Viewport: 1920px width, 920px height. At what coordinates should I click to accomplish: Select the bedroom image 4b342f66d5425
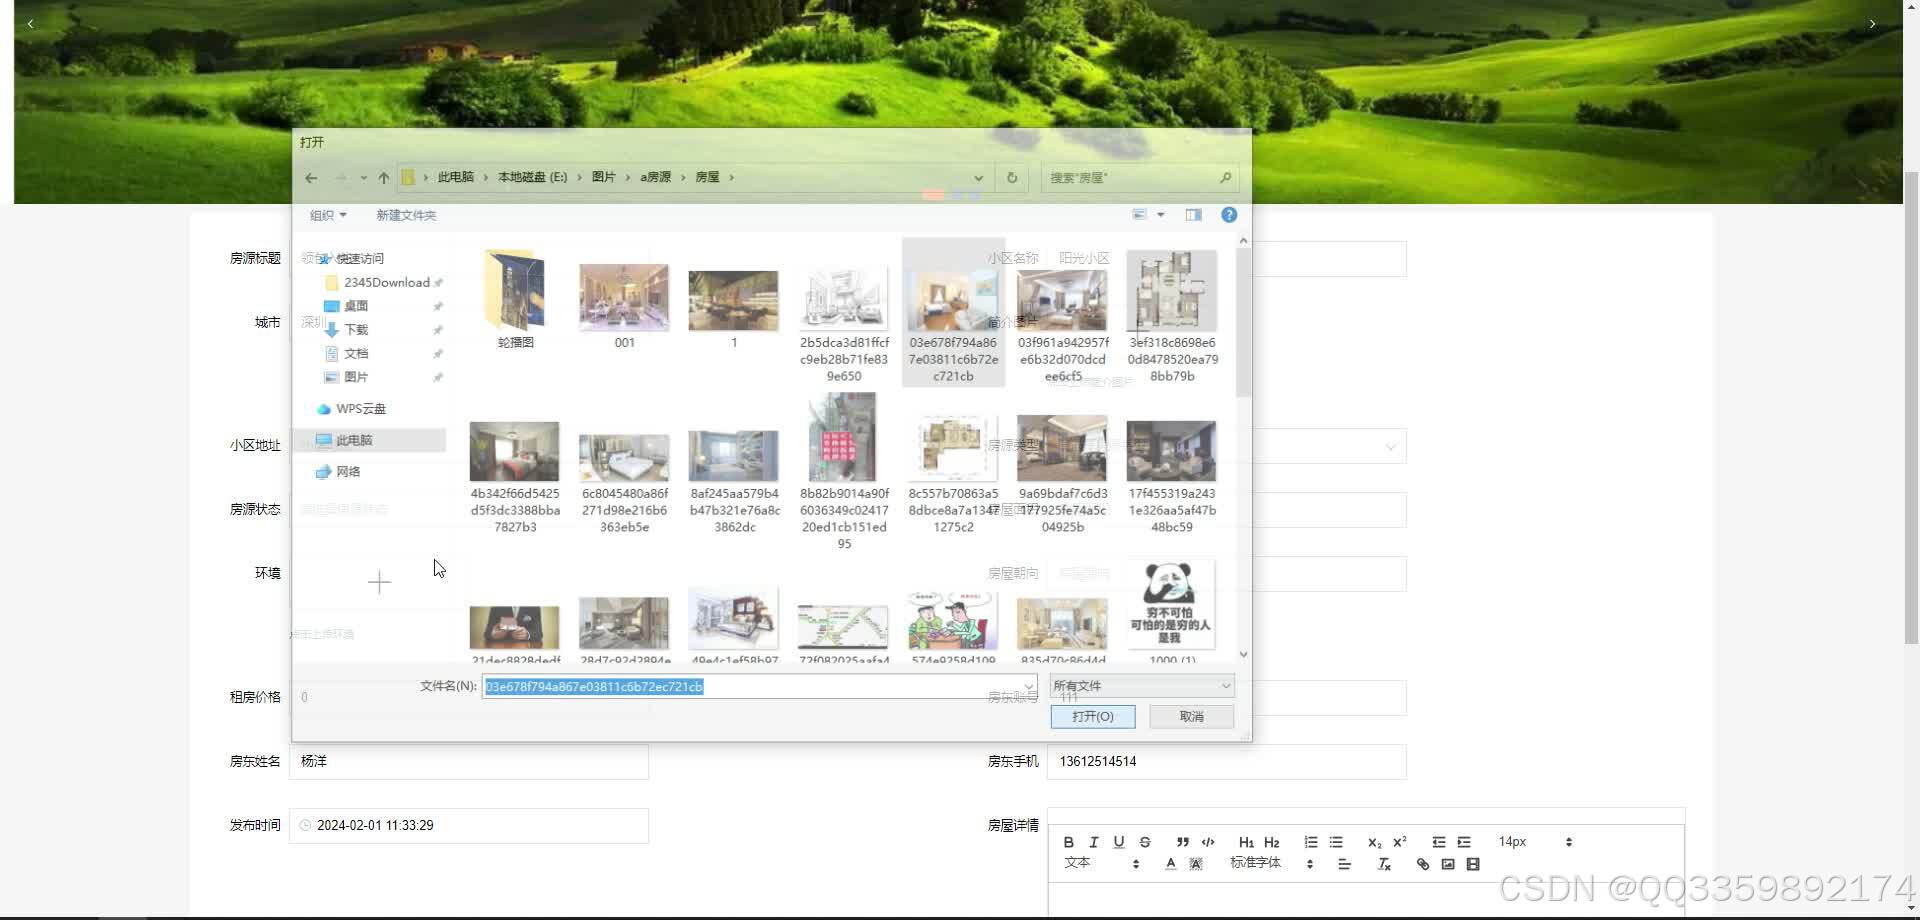pyautogui.click(x=514, y=476)
